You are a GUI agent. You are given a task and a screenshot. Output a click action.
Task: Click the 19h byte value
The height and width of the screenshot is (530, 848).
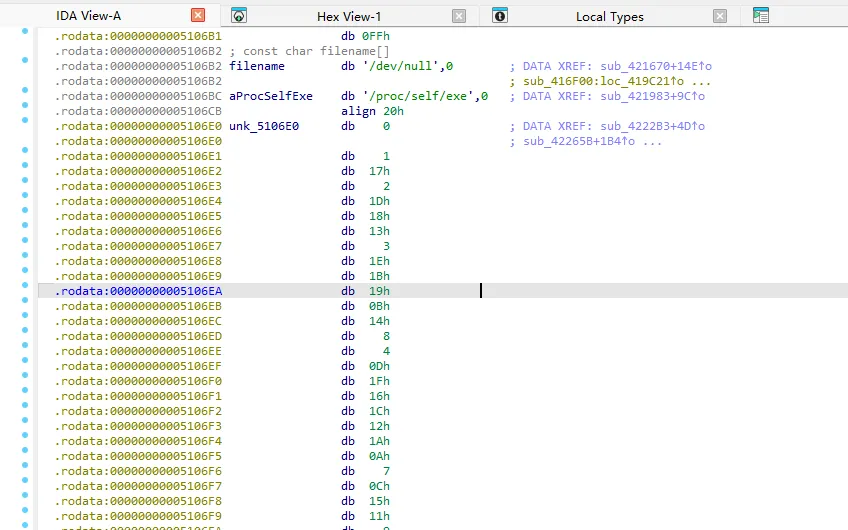pyautogui.click(x=379, y=291)
